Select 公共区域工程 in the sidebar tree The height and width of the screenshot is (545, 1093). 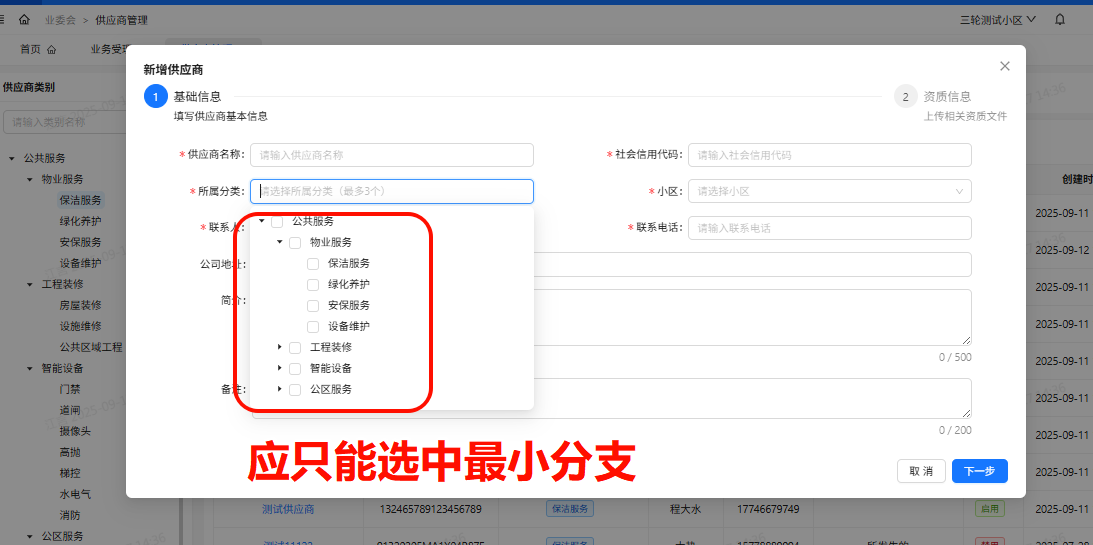click(x=91, y=347)
